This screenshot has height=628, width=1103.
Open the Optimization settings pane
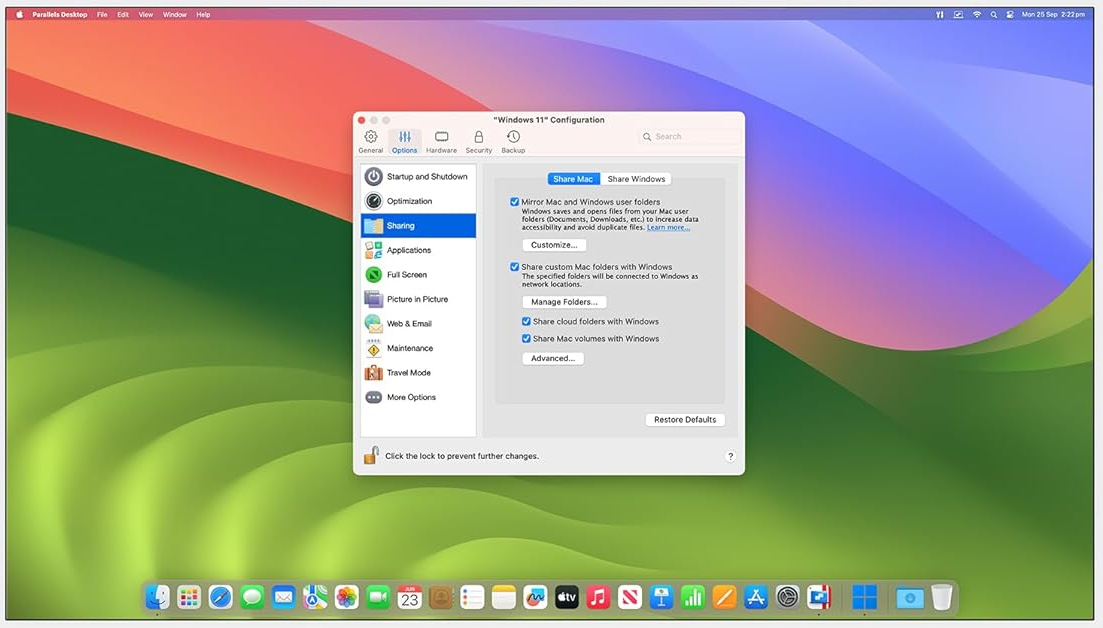click(x=419, y=201)
